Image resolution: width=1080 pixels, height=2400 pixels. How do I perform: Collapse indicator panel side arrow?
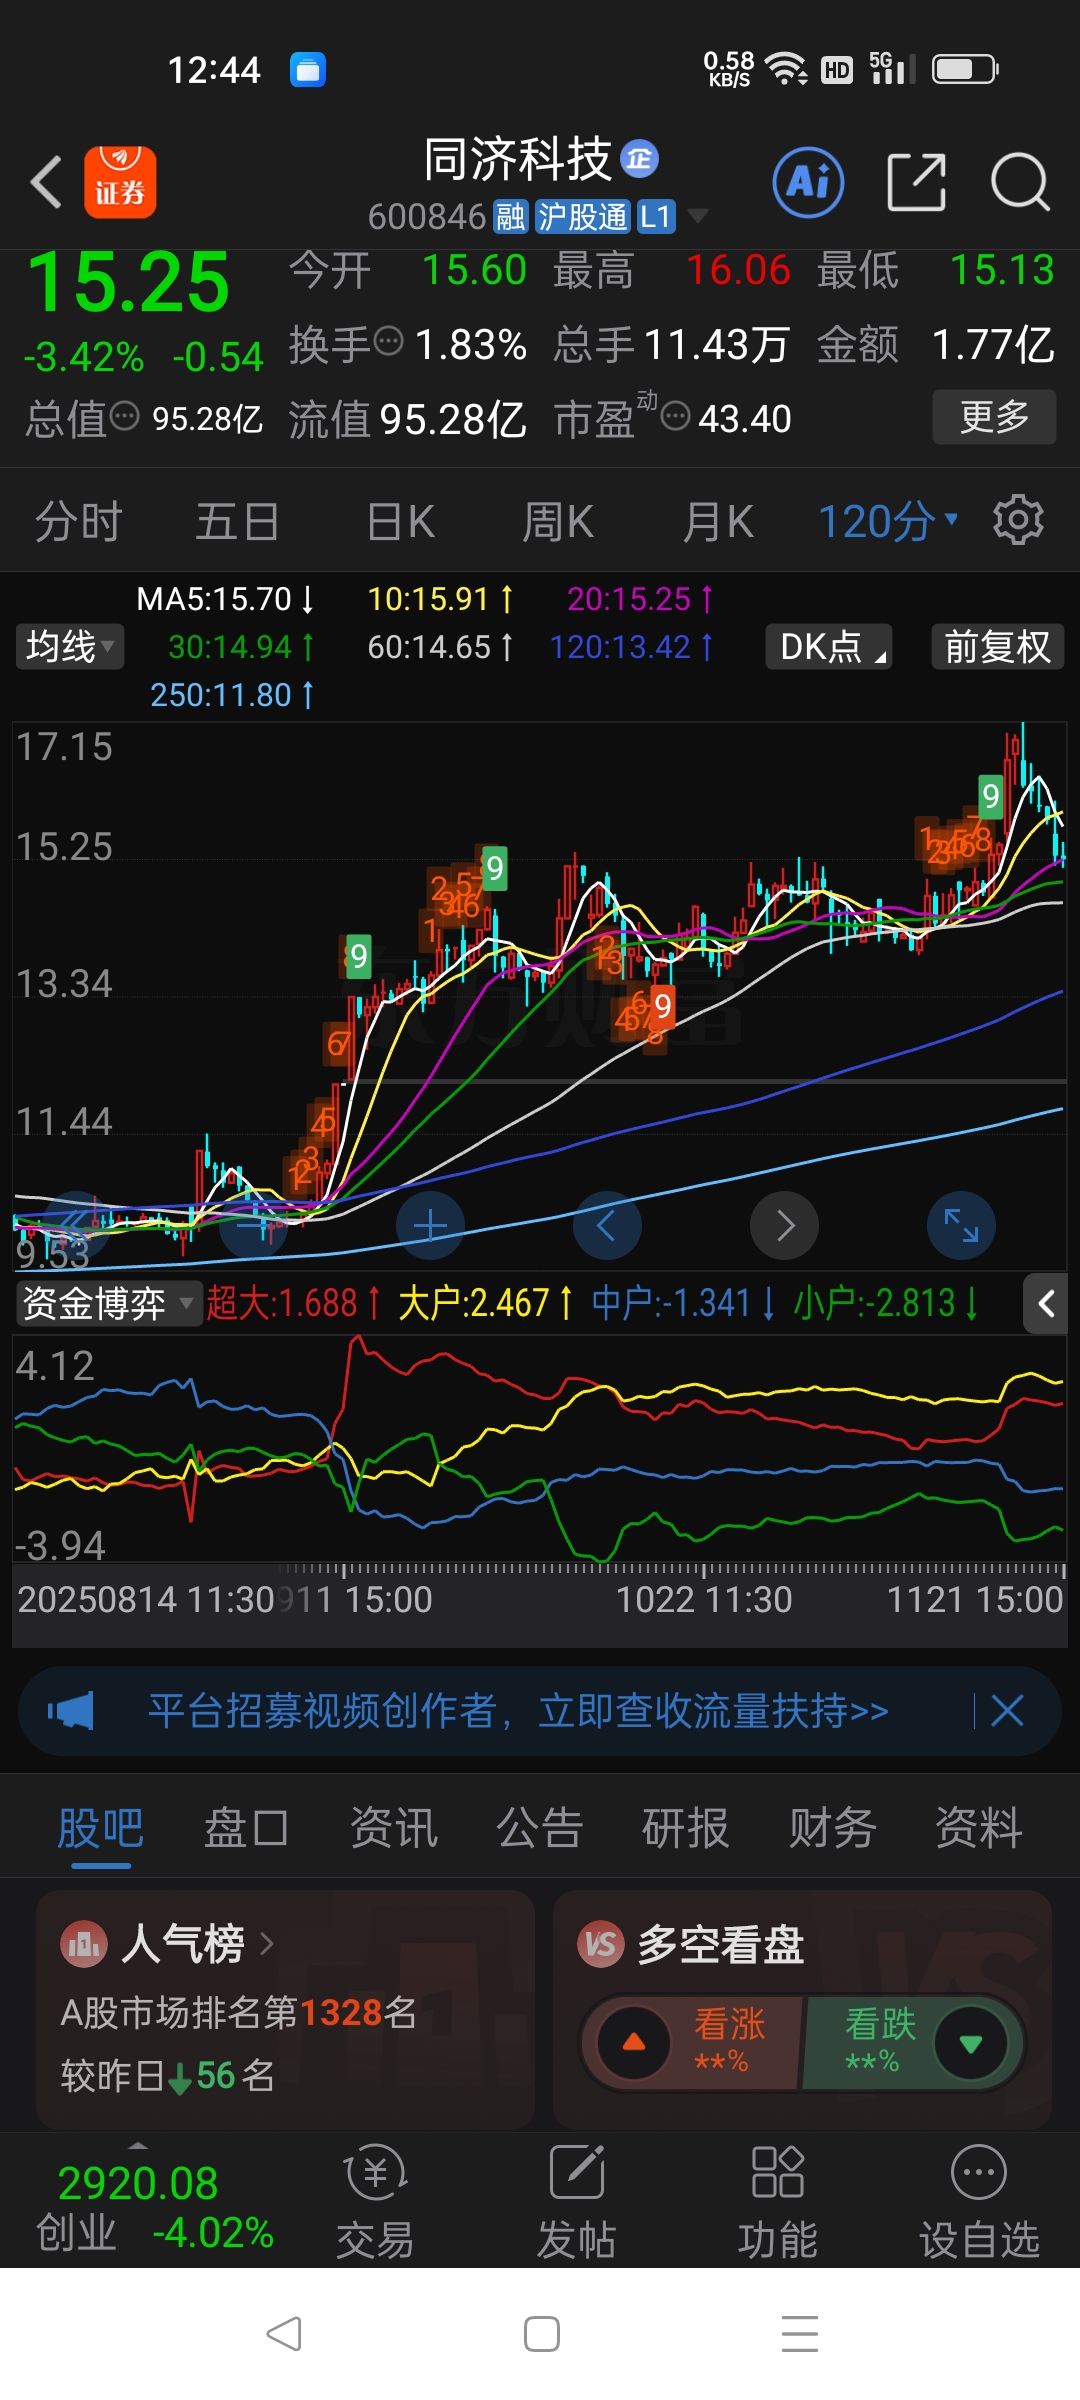pos(1046,1303)
